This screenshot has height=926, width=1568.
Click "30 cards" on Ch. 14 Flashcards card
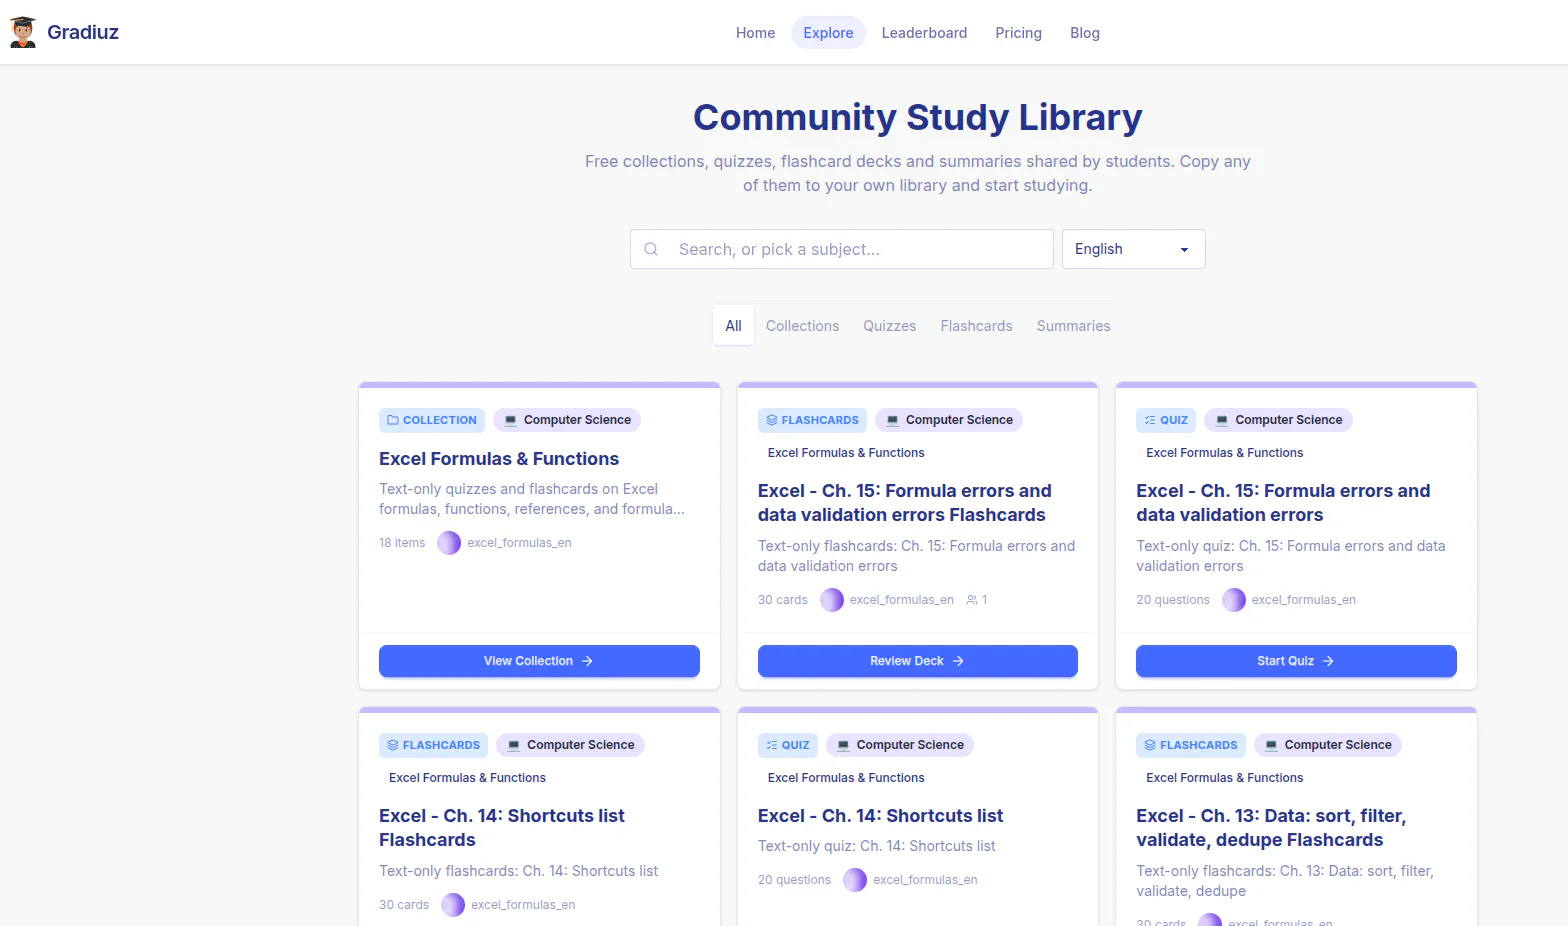404,905
